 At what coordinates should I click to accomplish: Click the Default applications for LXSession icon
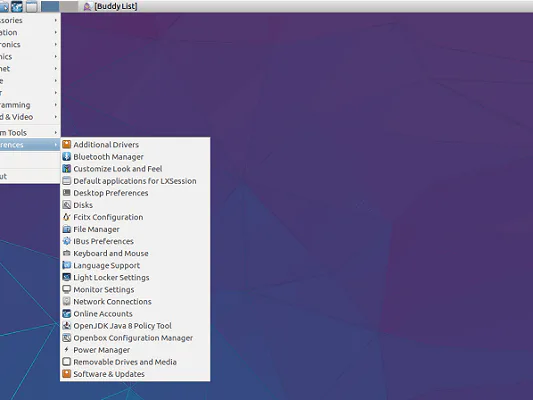[x=67, y=181]
